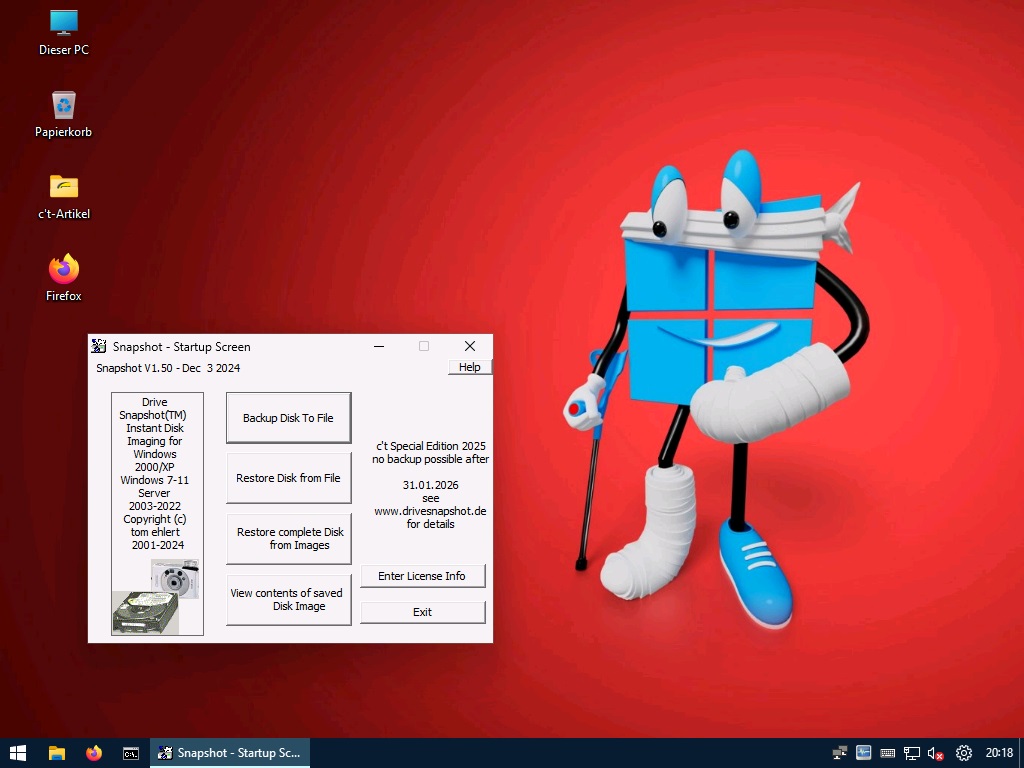The width and height of the screenshot is (1024, 768).
Task: Click the Windows Start button
Action: (18, 753)
